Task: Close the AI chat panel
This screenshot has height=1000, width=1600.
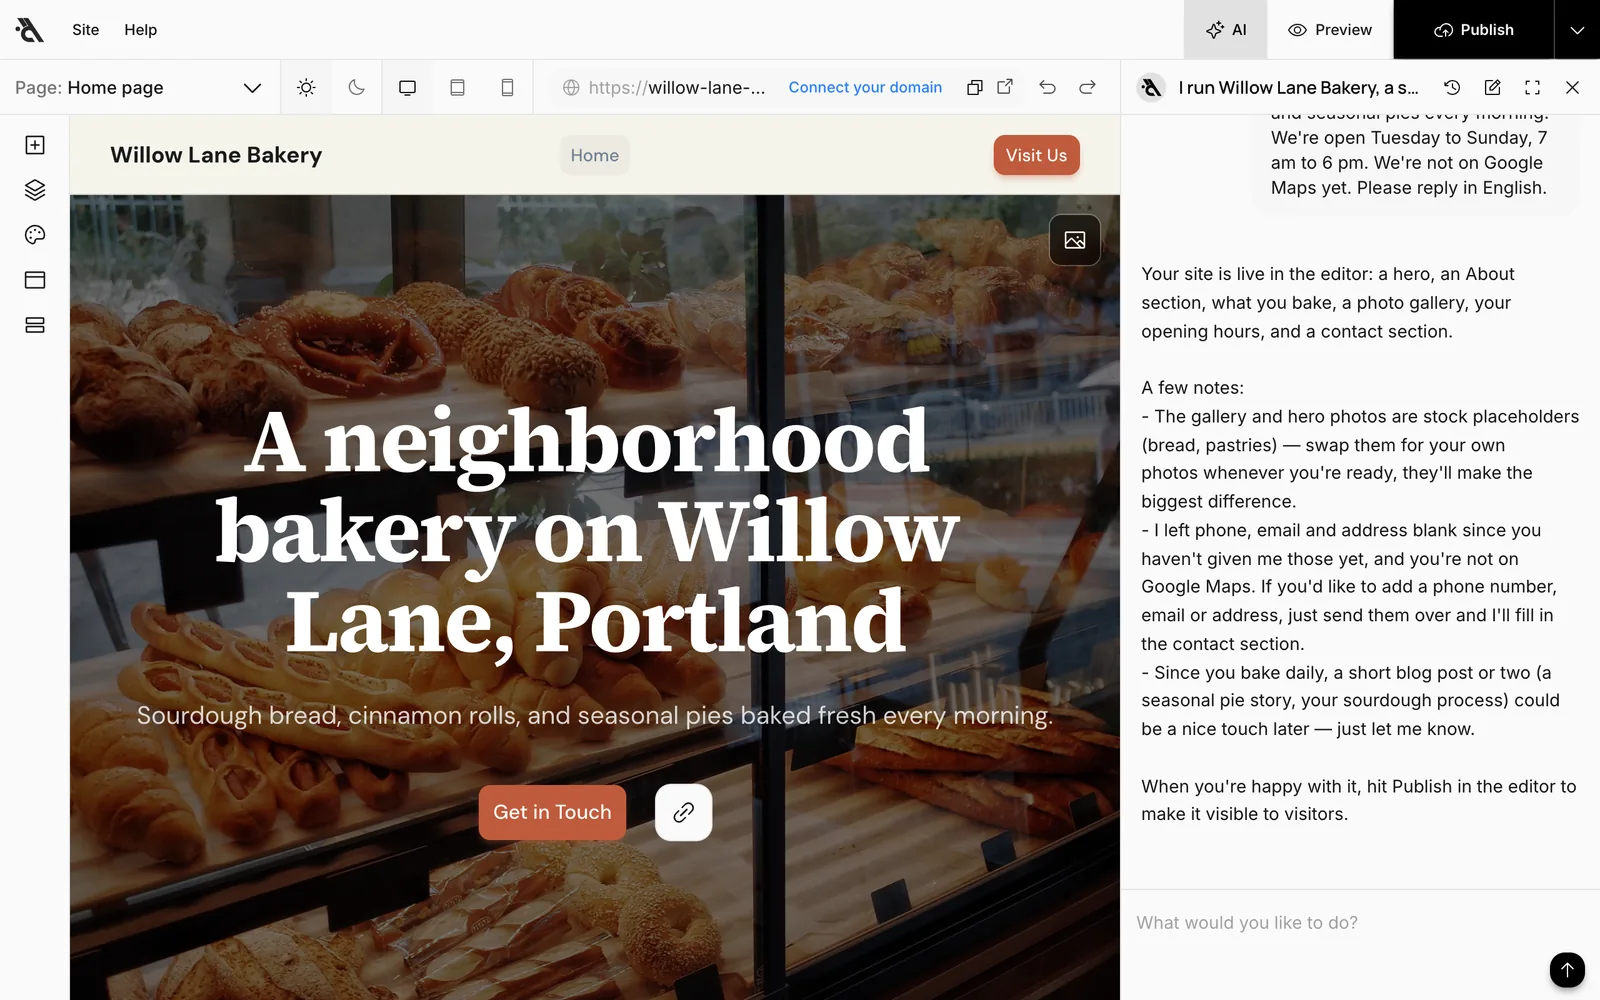Action: point(1572,88)
